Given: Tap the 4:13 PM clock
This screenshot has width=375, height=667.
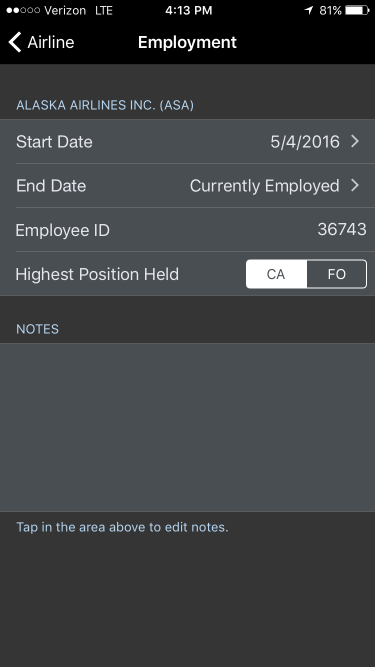Looking at the screenshot, I should 188,11.
